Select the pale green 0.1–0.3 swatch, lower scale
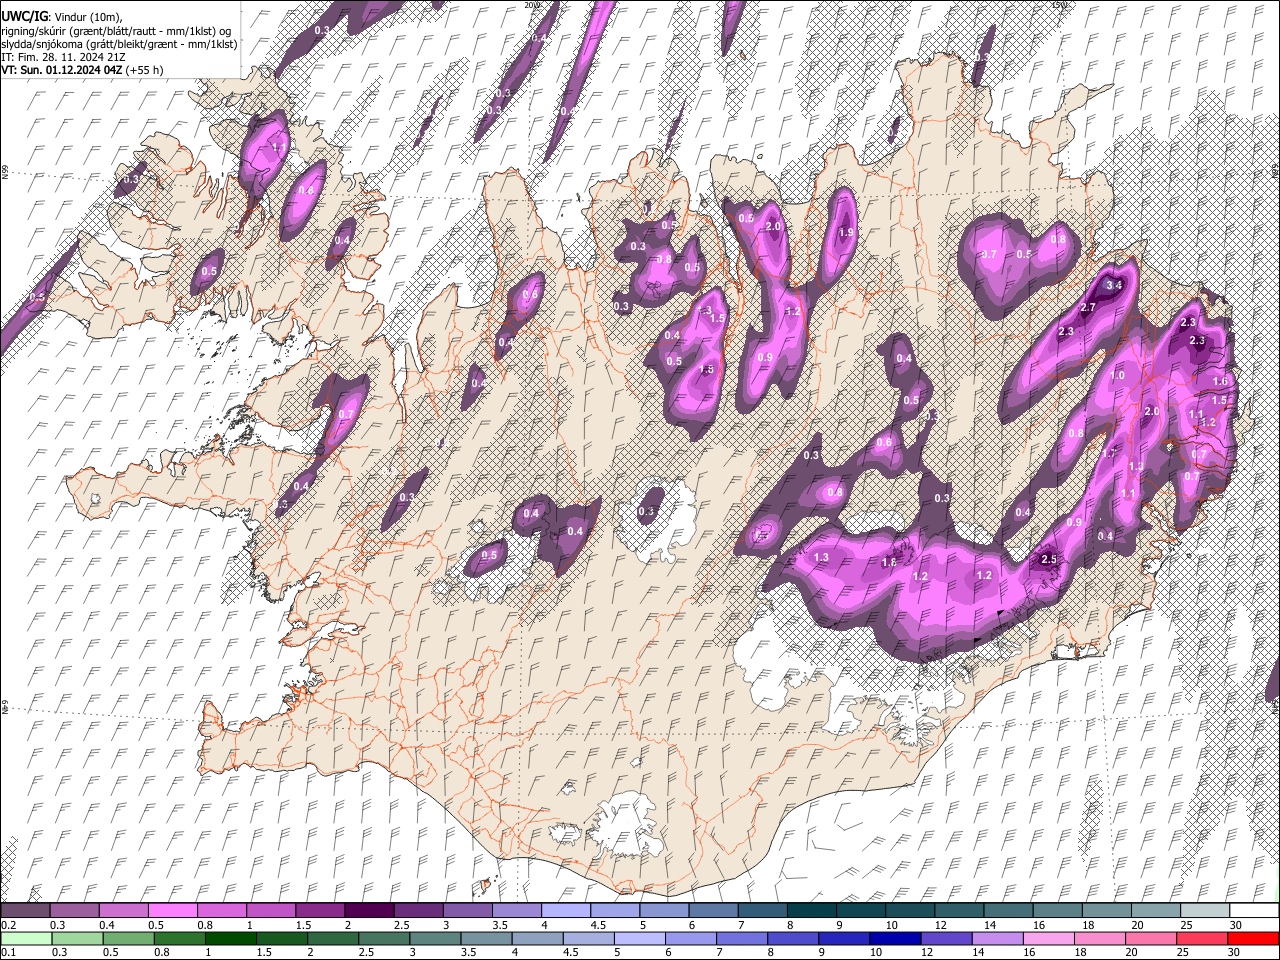The image size is (1280, 960). [x=26, y=938]
